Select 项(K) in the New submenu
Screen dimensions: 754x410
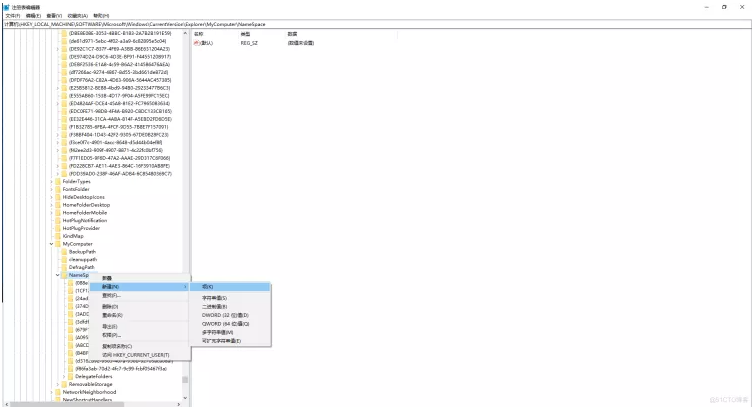[x=230, y=286]
